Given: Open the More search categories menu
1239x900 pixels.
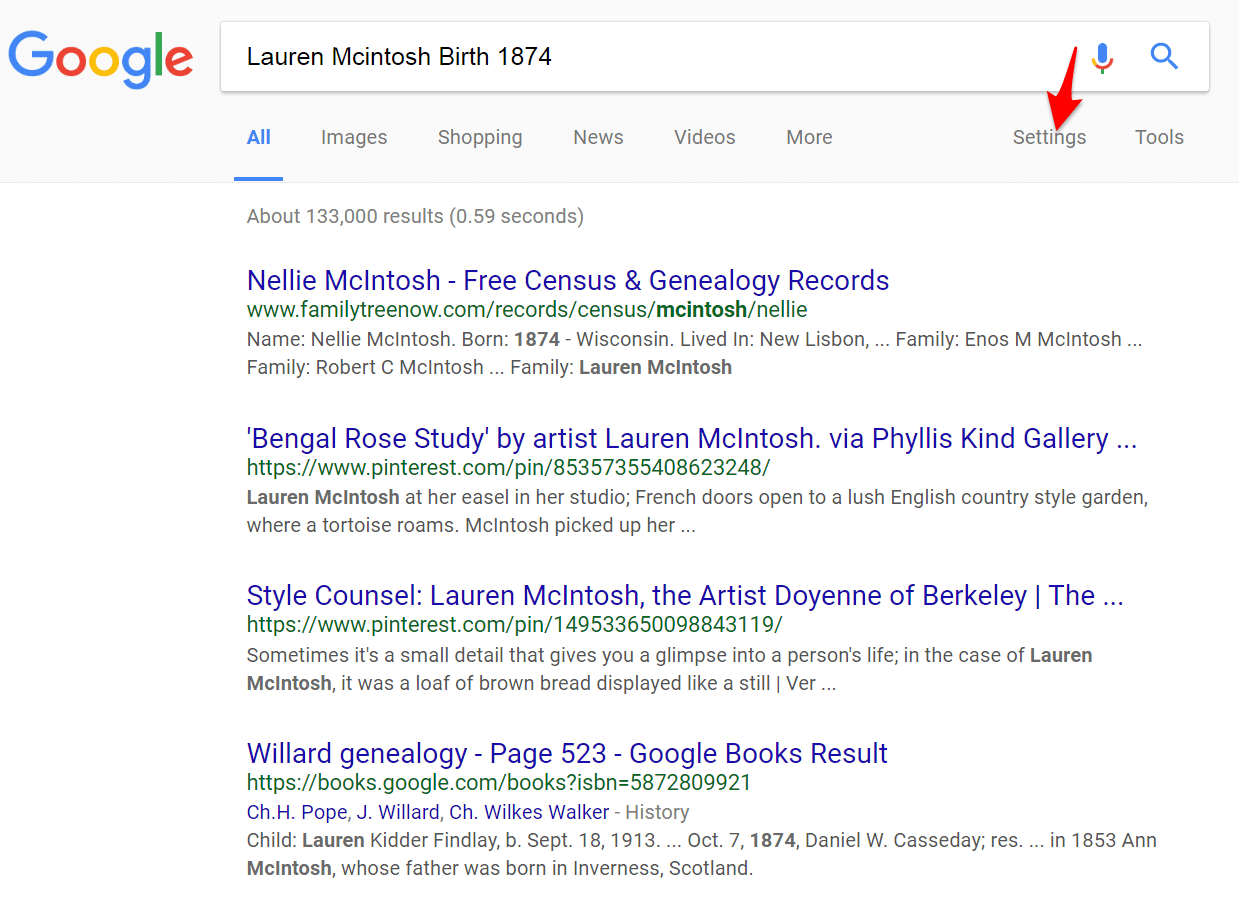Looking at the screenshot, I should coord(809,138).
